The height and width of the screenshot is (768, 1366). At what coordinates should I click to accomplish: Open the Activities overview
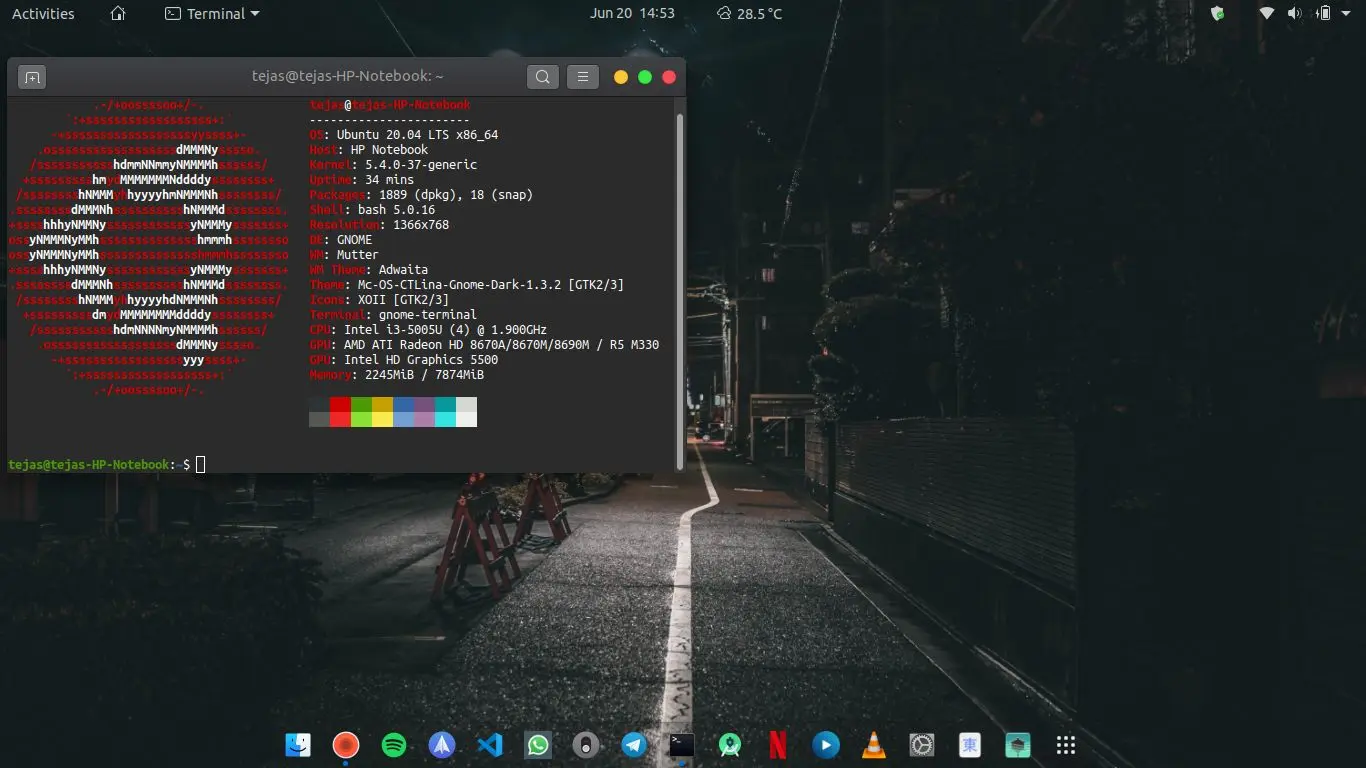pos(43,14)
